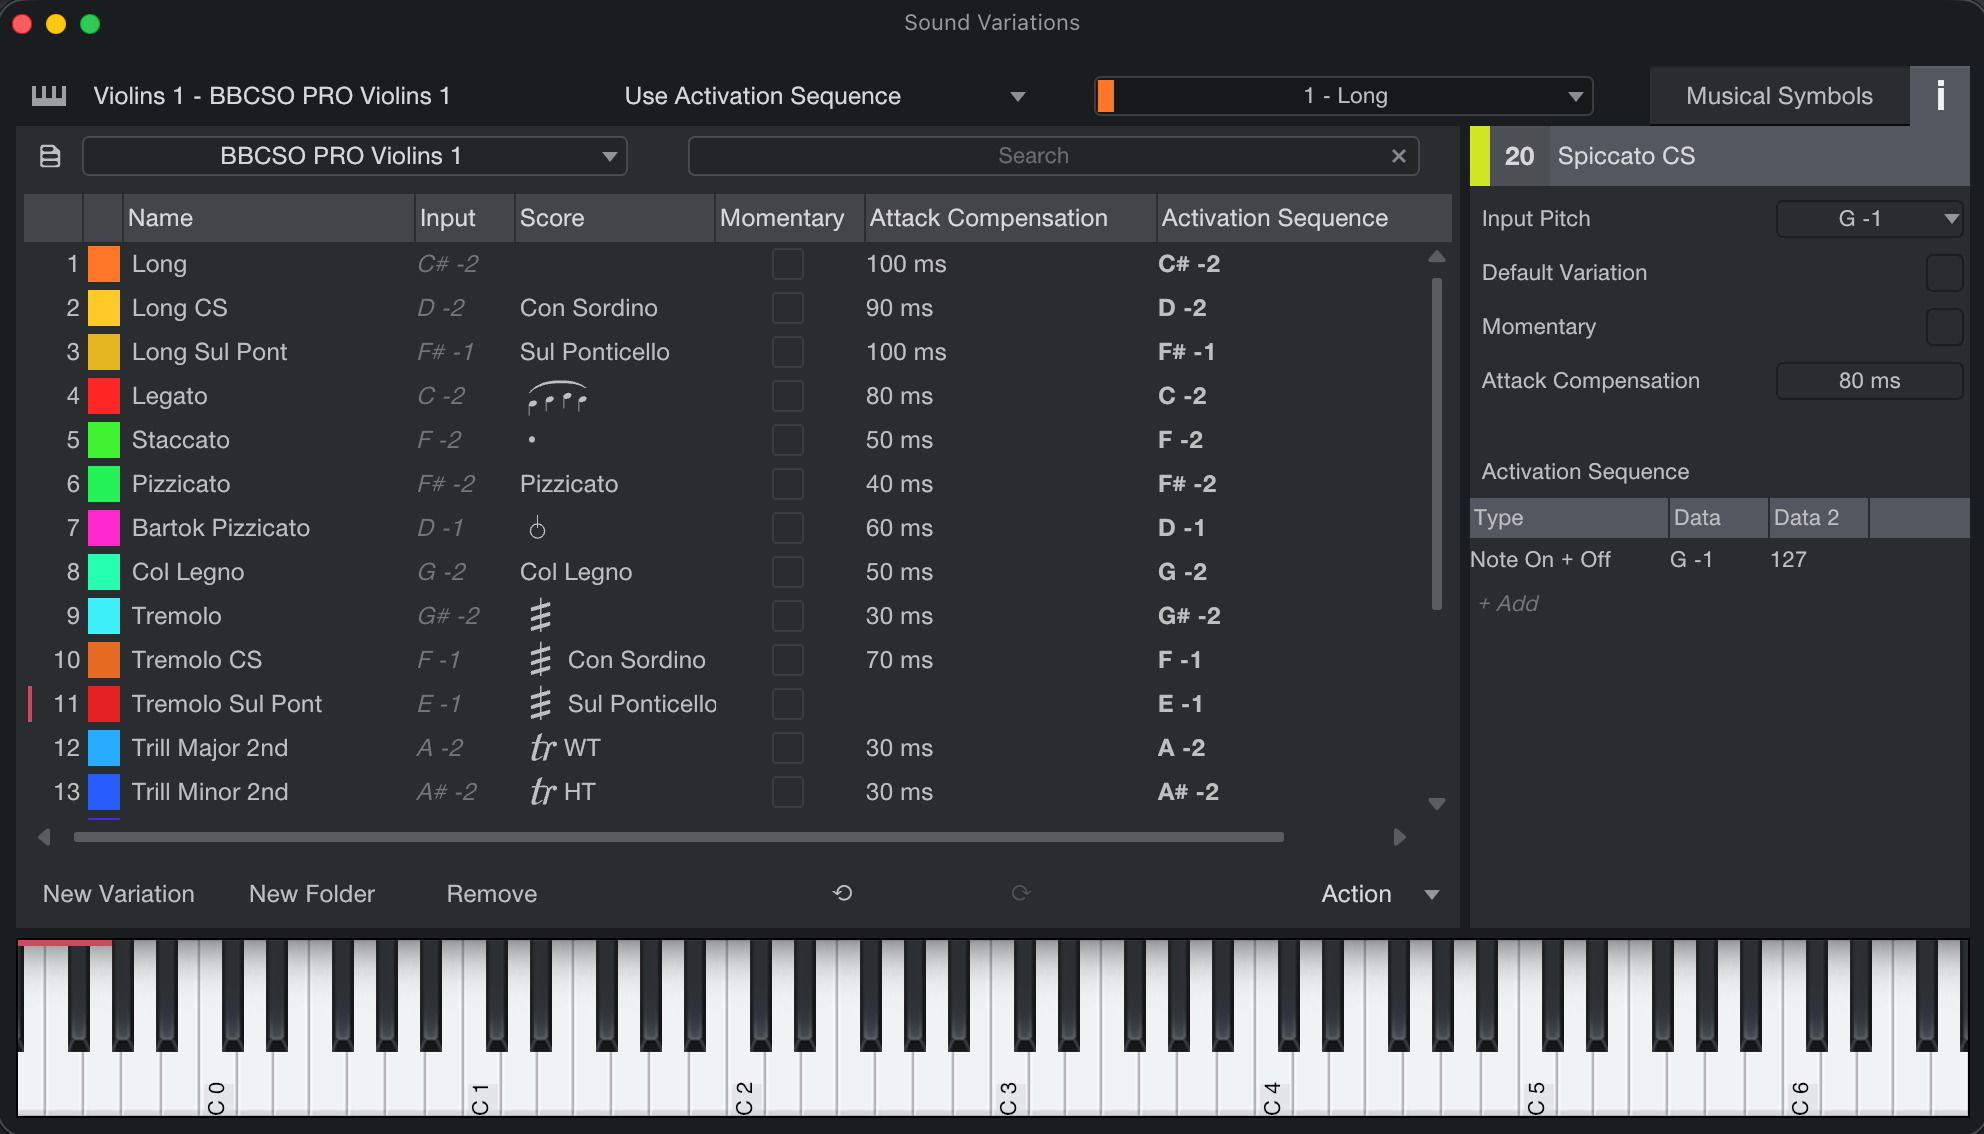
Task: Clear the search field with the X
Action: tap(1398, 156)
